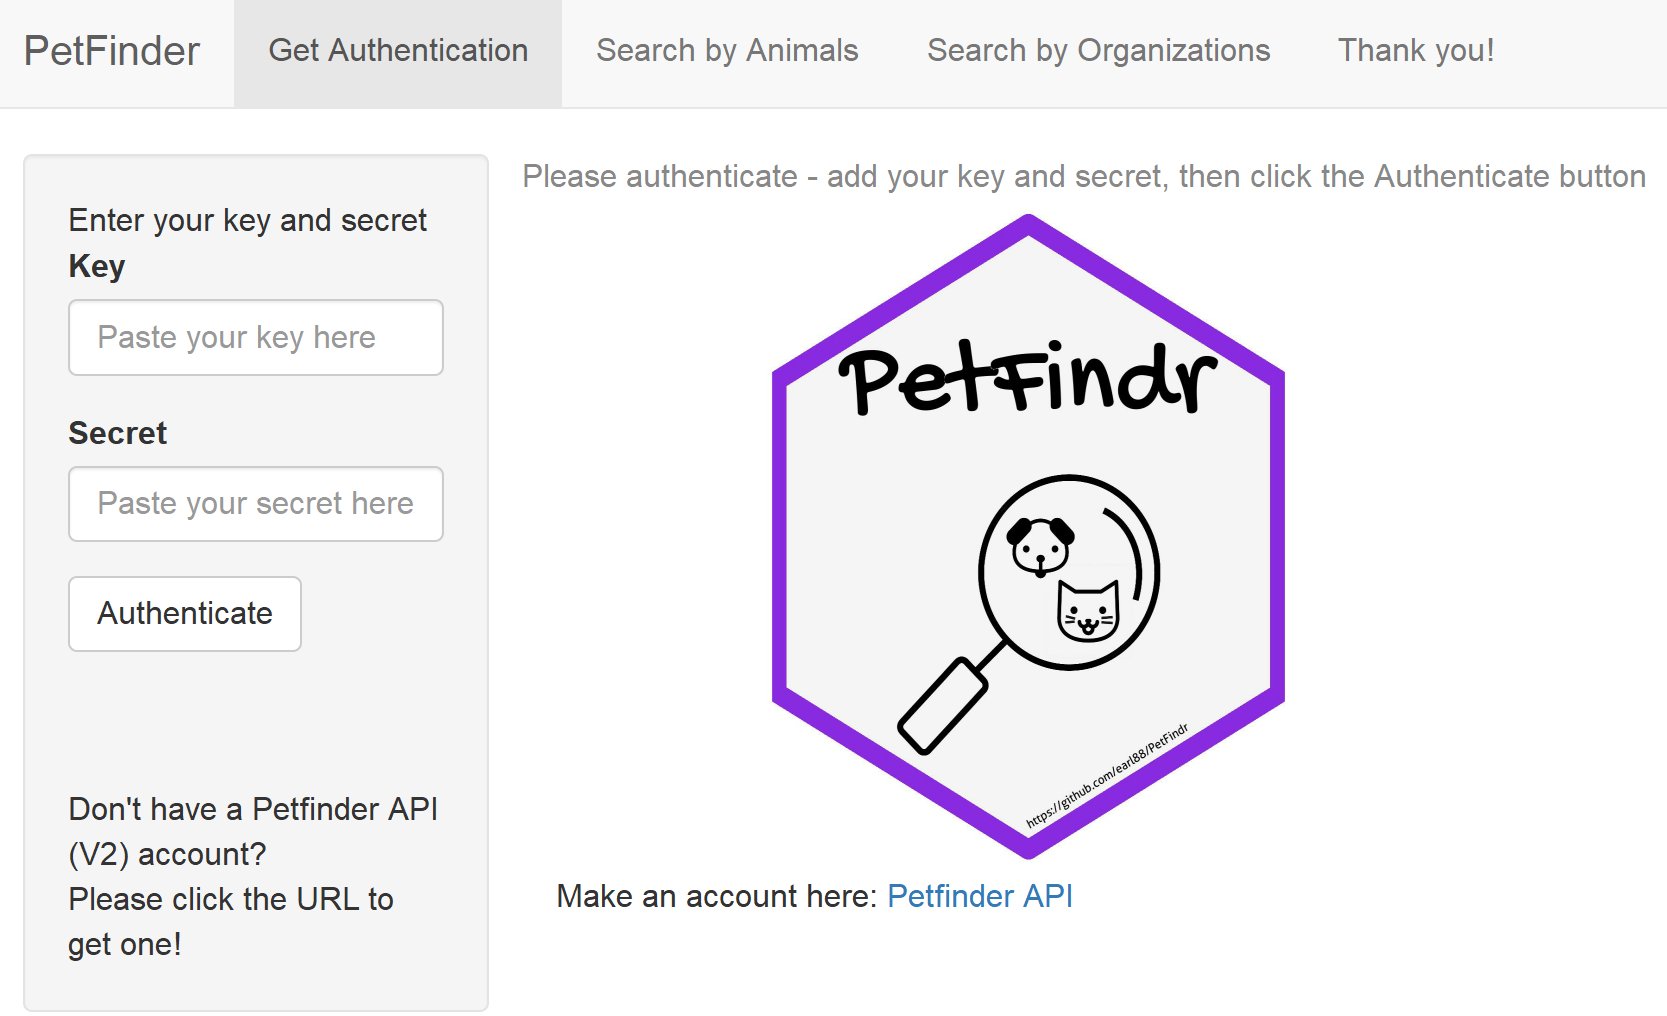The image size is (1667, 1016).
Task: Open the Get Authentication tab
Action: click(x=398, y=51)
